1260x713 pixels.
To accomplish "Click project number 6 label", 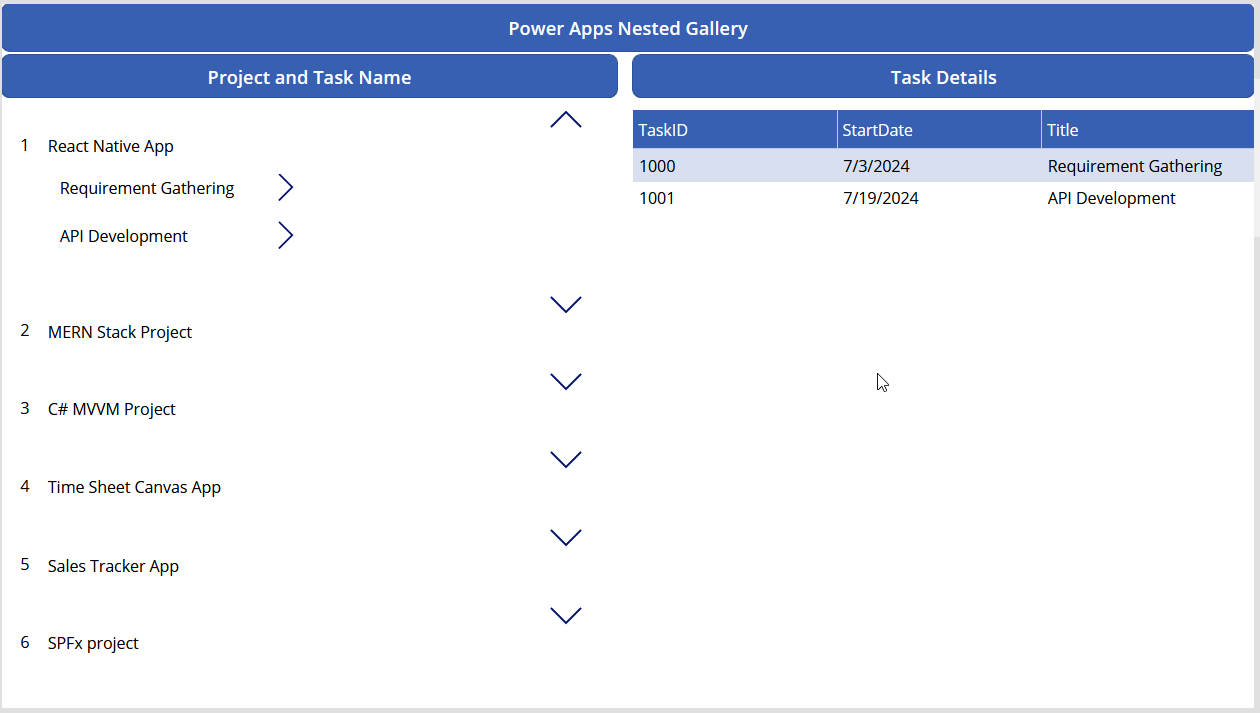I will click(x=25, y=642).
